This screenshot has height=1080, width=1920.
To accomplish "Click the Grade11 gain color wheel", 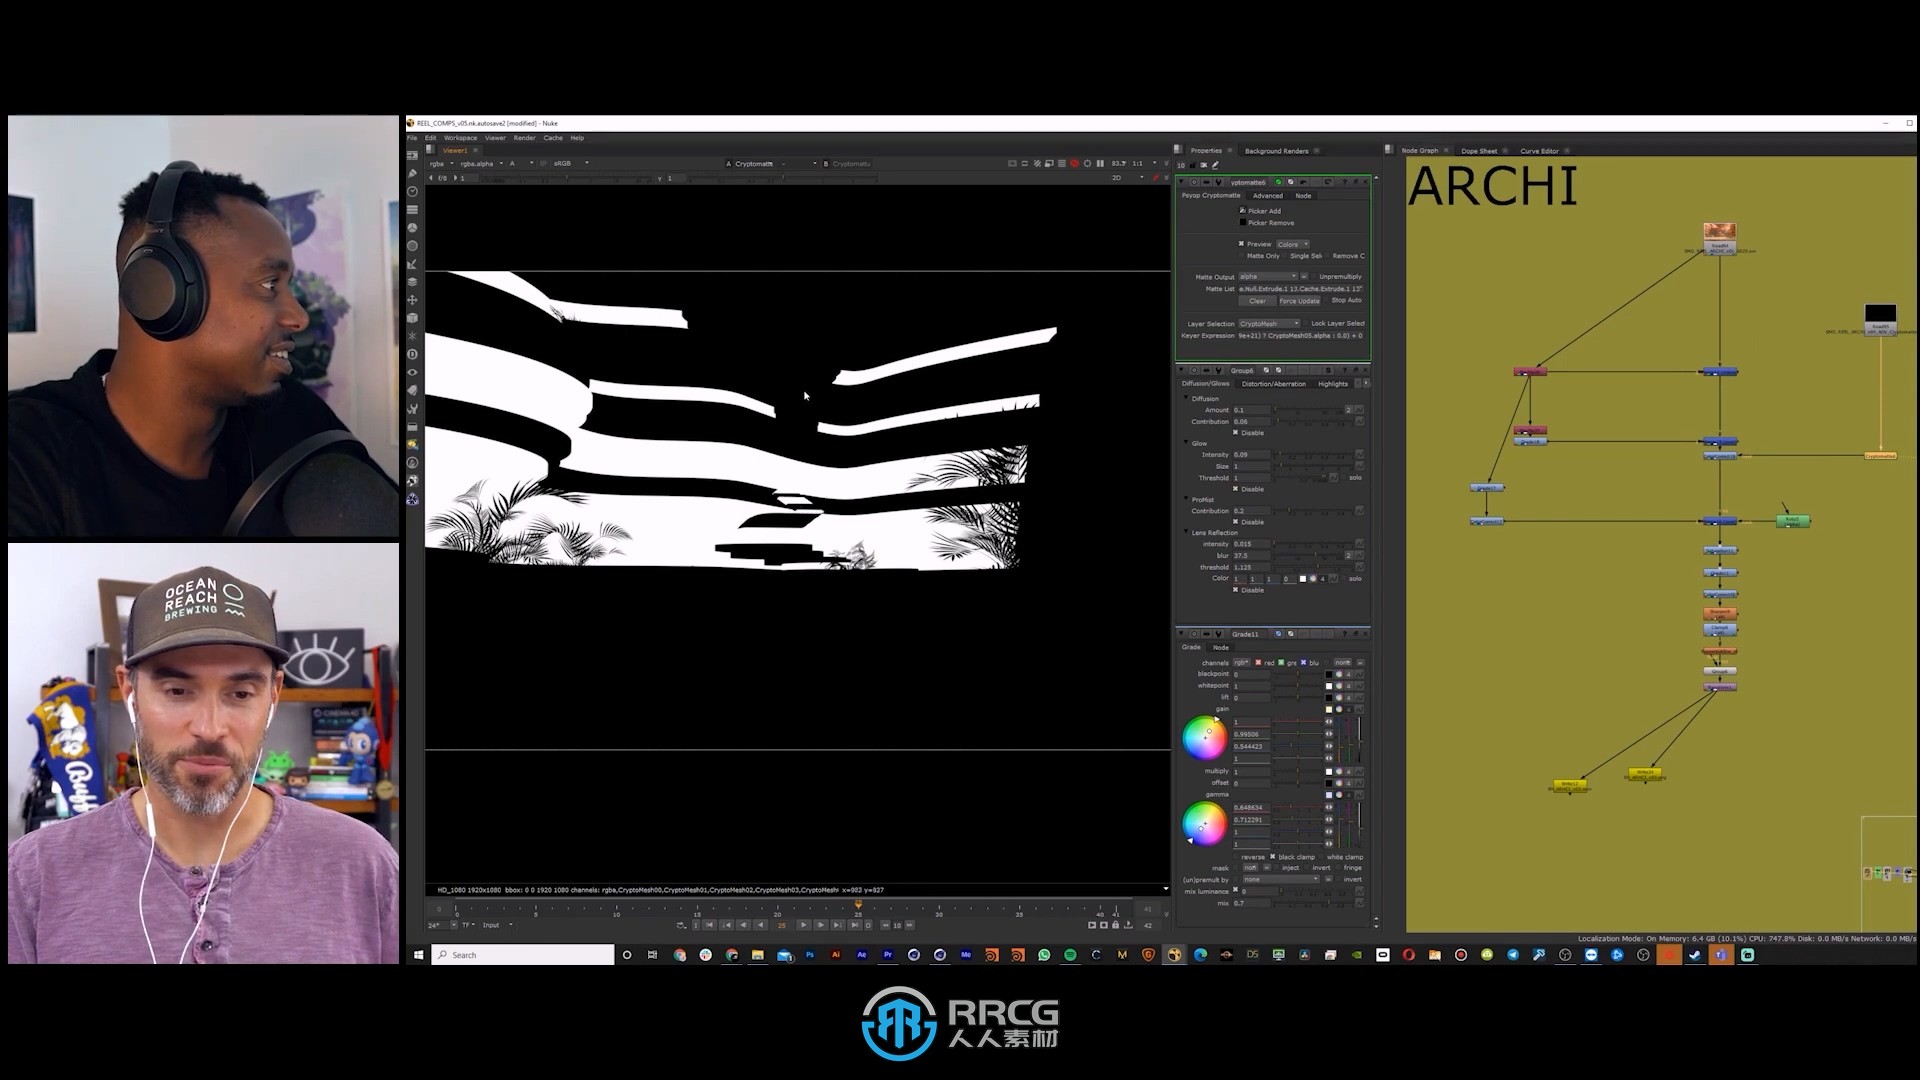I will click(1204, 738).
